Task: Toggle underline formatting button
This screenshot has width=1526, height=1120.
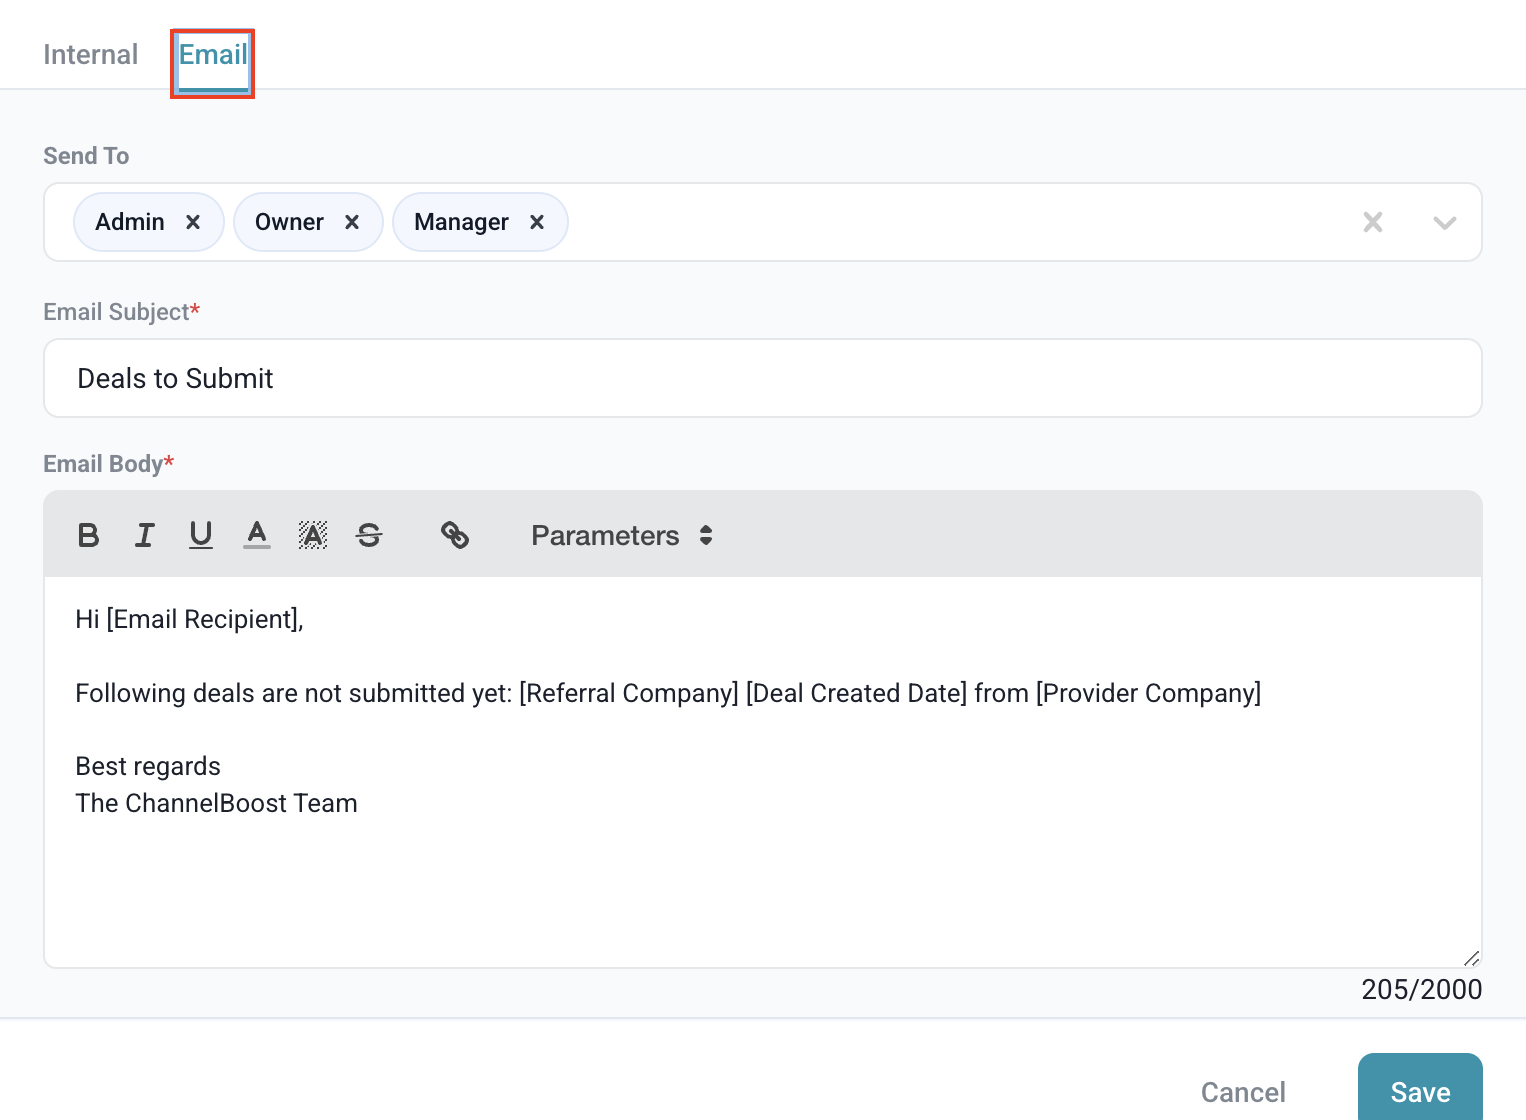Action: (x=201, y=536)
